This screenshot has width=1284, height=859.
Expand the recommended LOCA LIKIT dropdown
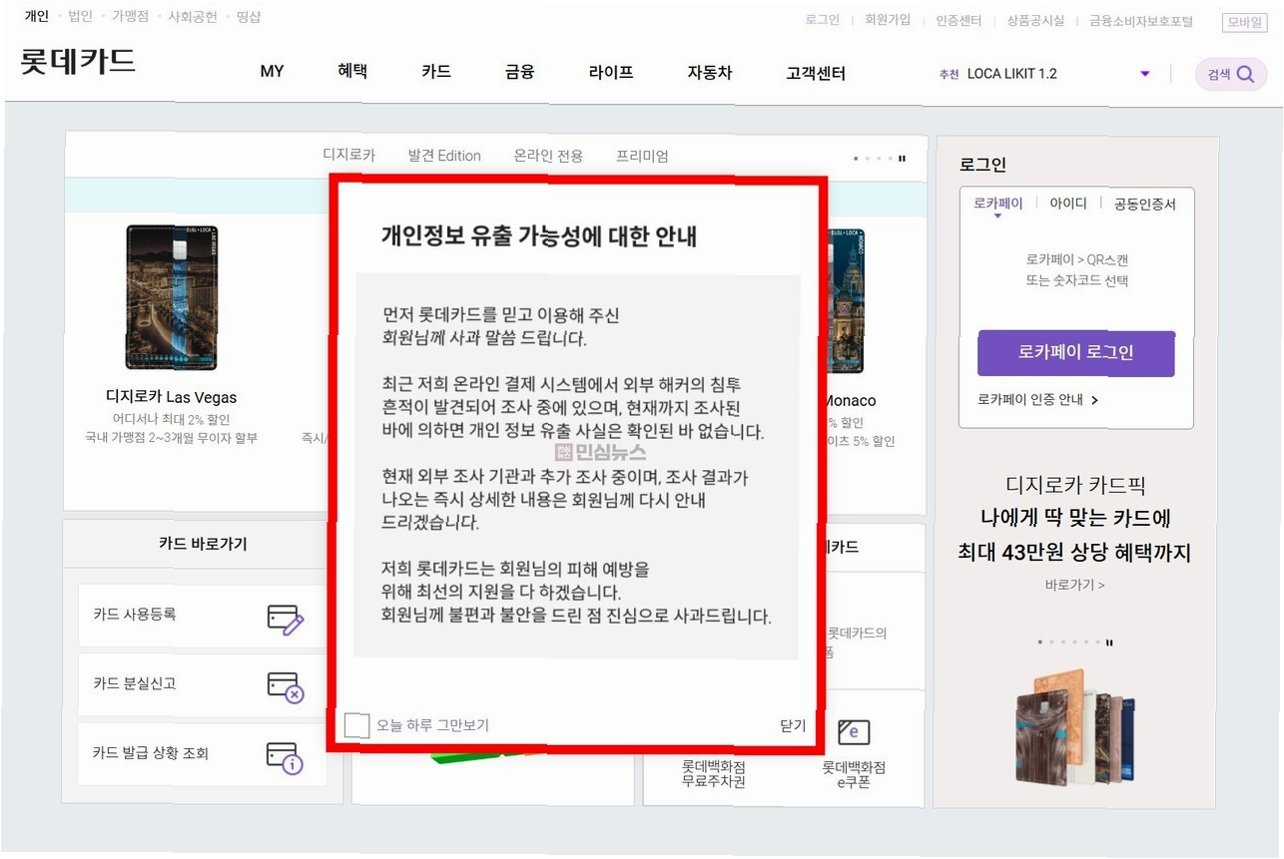pos(1145,74)
